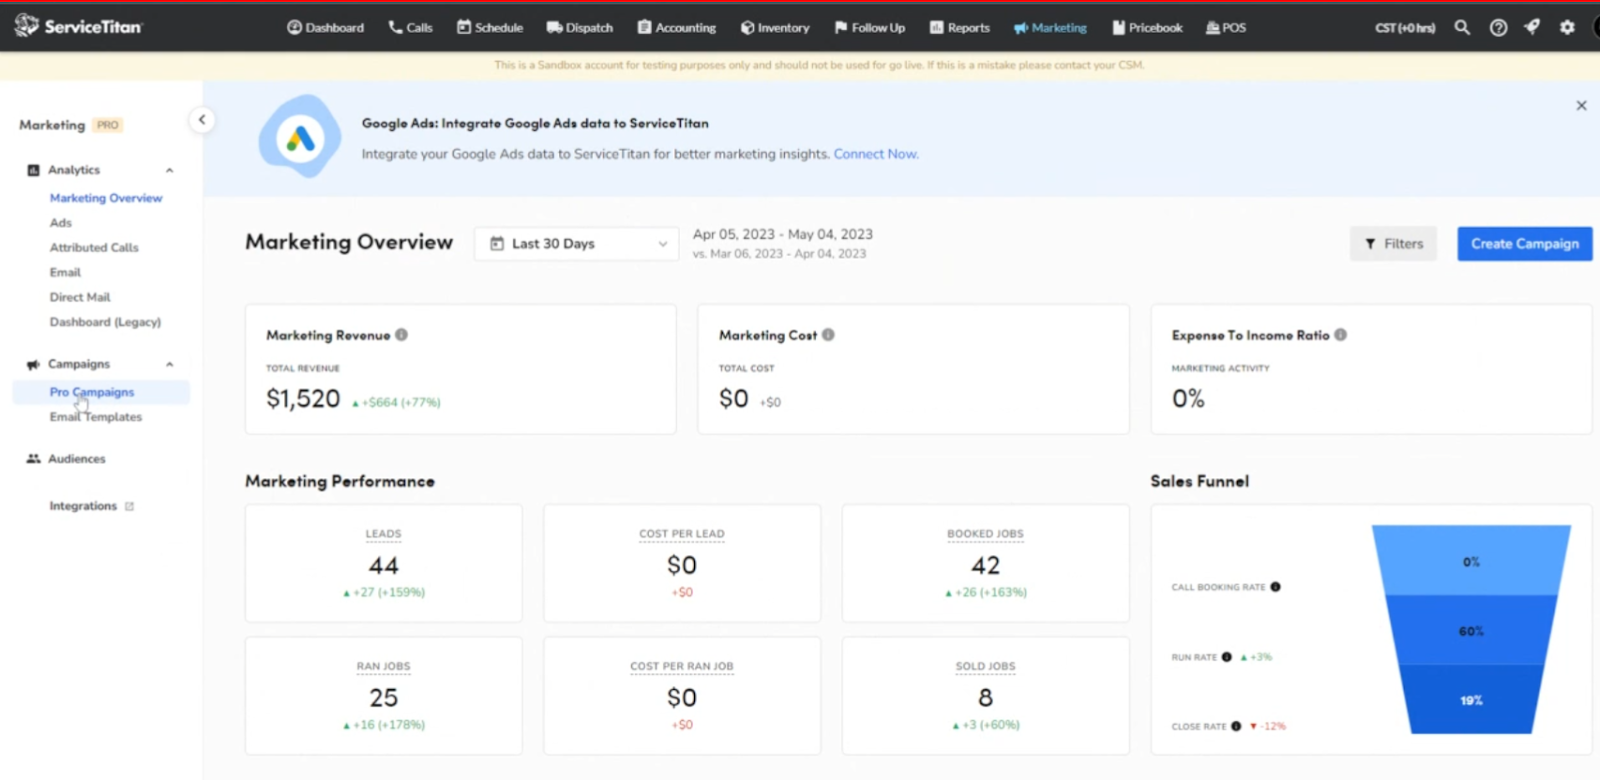This screenshot has width=1600, height=780.
Task: Open the Calls menu
Action: coord(410,27)
